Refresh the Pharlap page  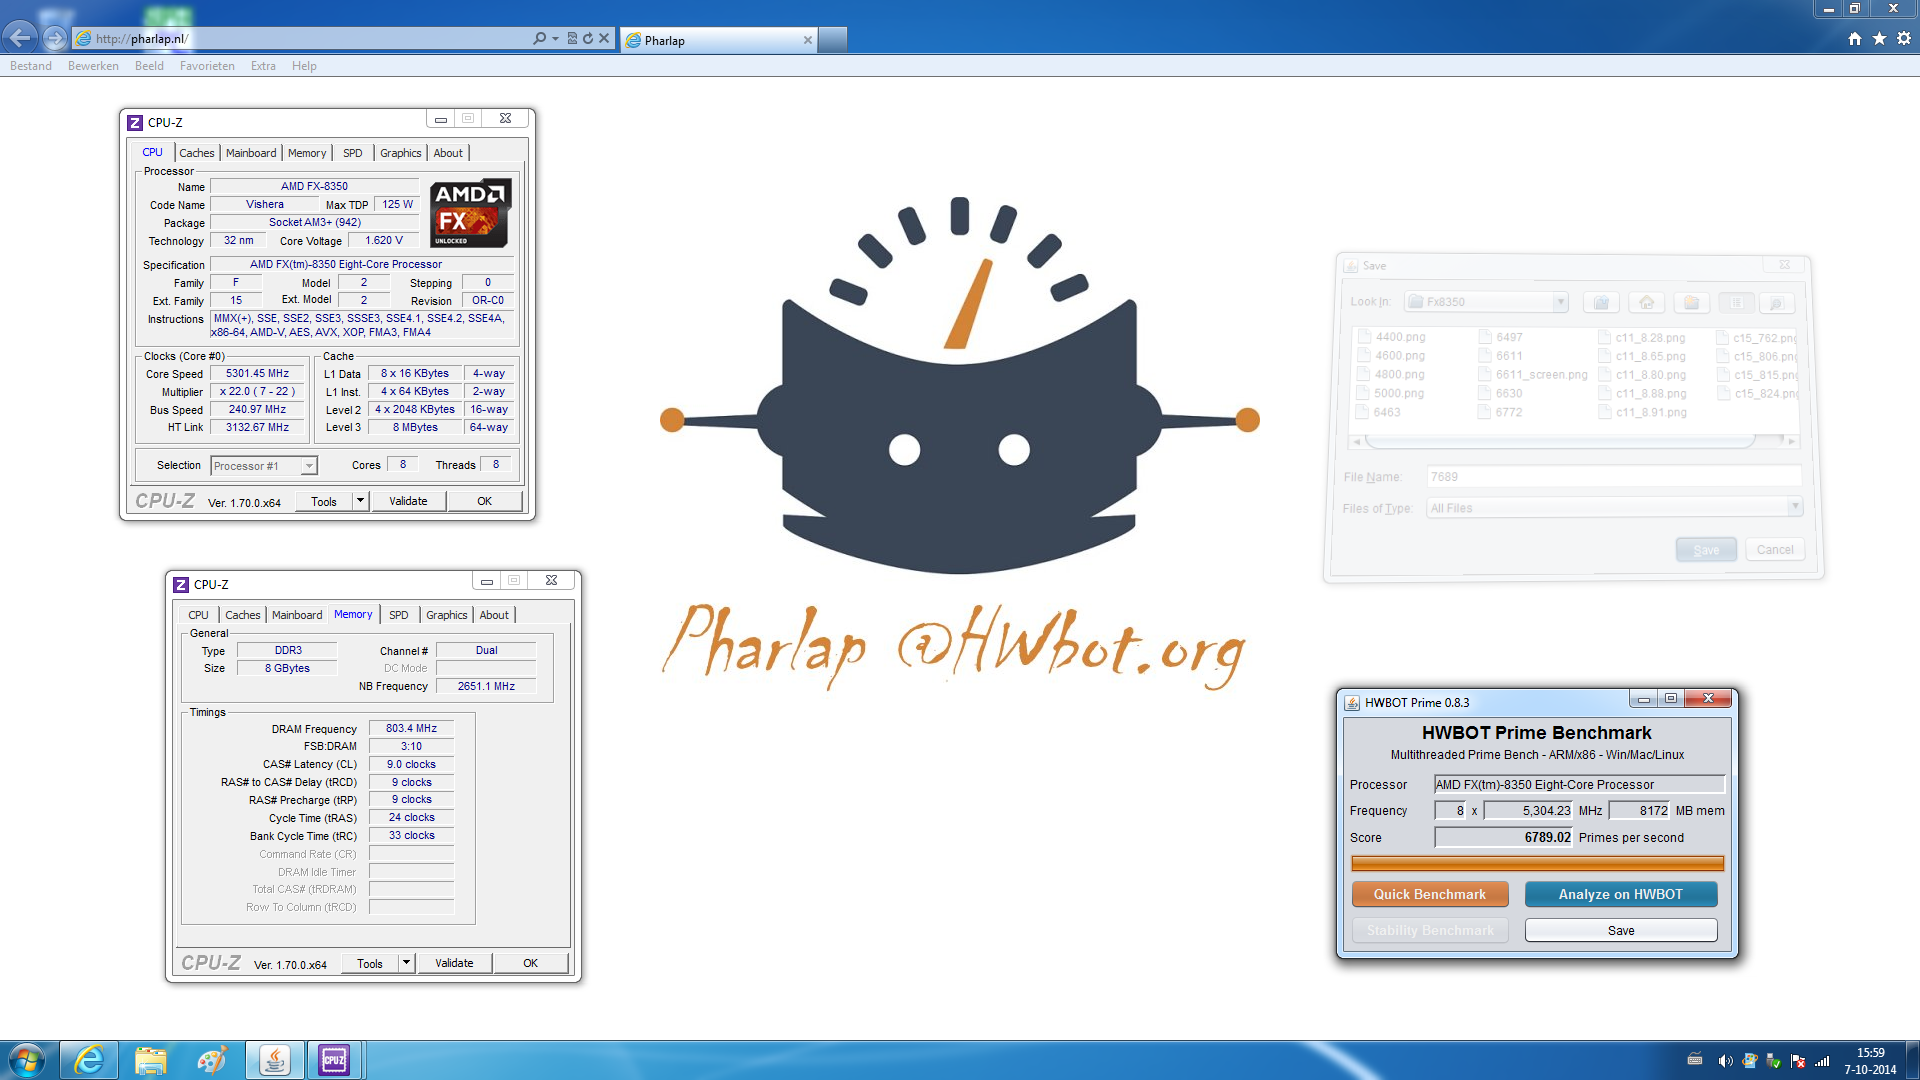tap(588, 38)
